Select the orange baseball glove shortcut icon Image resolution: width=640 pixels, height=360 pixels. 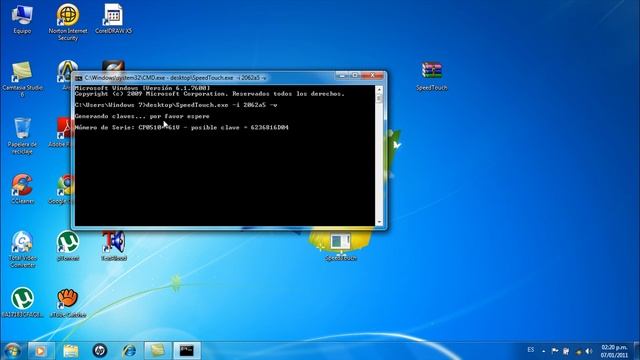68,303
